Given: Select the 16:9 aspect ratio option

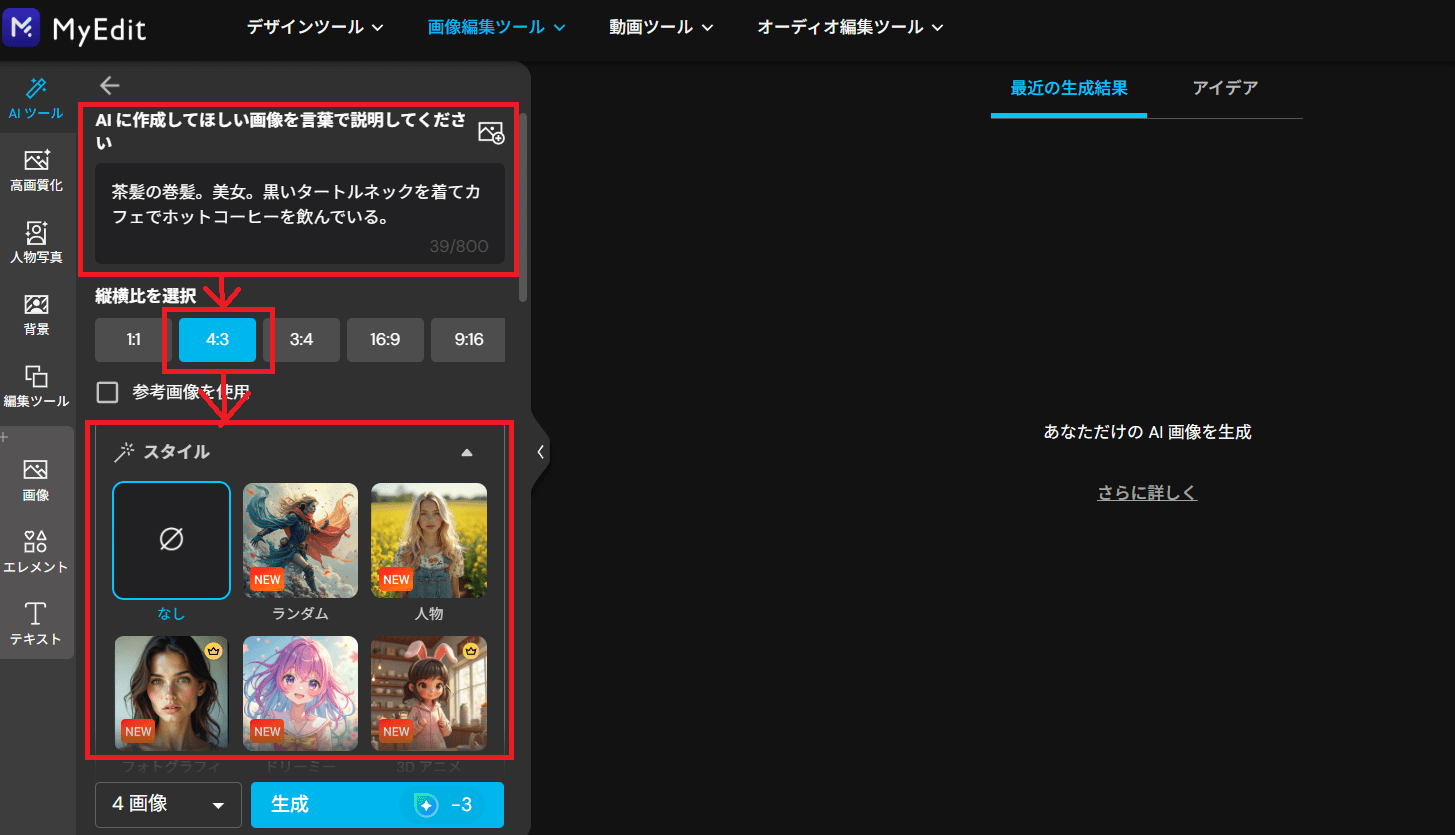Looking at the screenshot, I should 385,340.
